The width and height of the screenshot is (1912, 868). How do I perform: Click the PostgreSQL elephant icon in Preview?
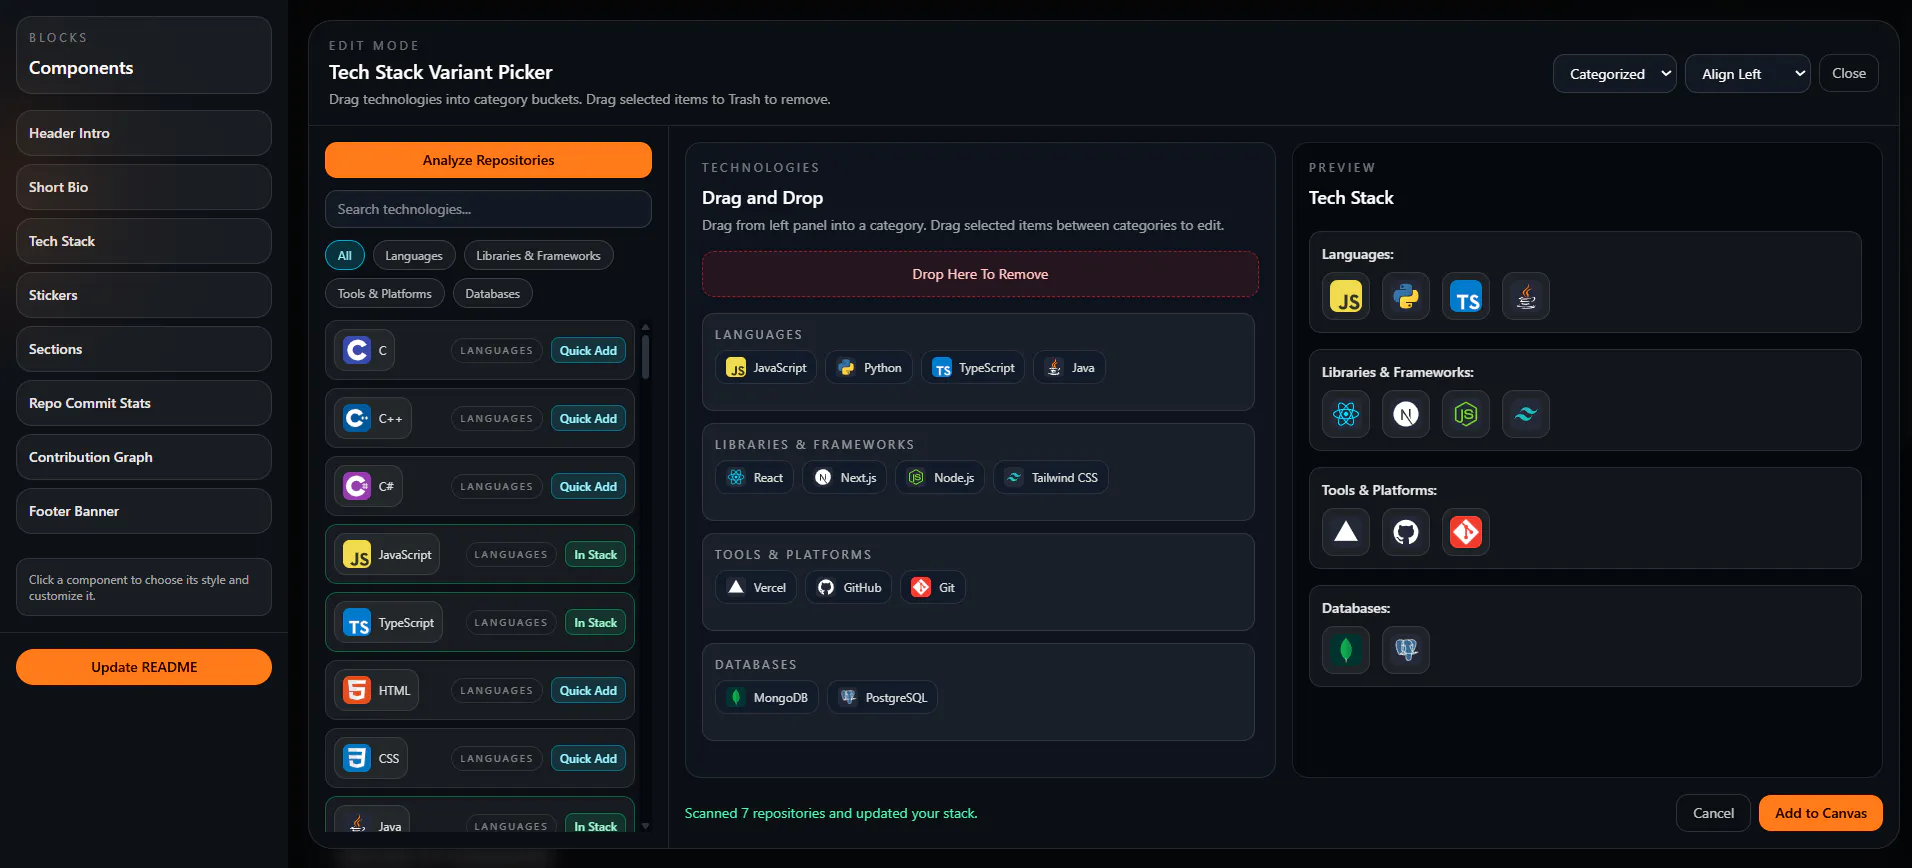click(1406, 651)
